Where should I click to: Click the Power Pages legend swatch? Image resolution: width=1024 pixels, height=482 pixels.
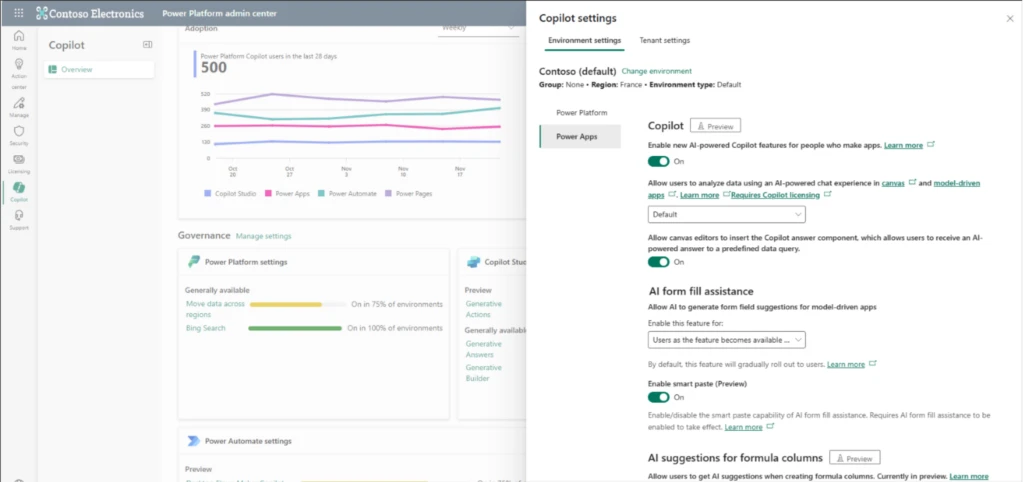[389, 193]
